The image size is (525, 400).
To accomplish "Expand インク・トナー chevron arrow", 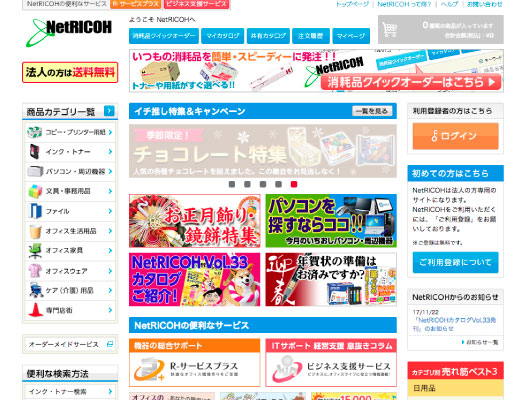I will (110, 152).
